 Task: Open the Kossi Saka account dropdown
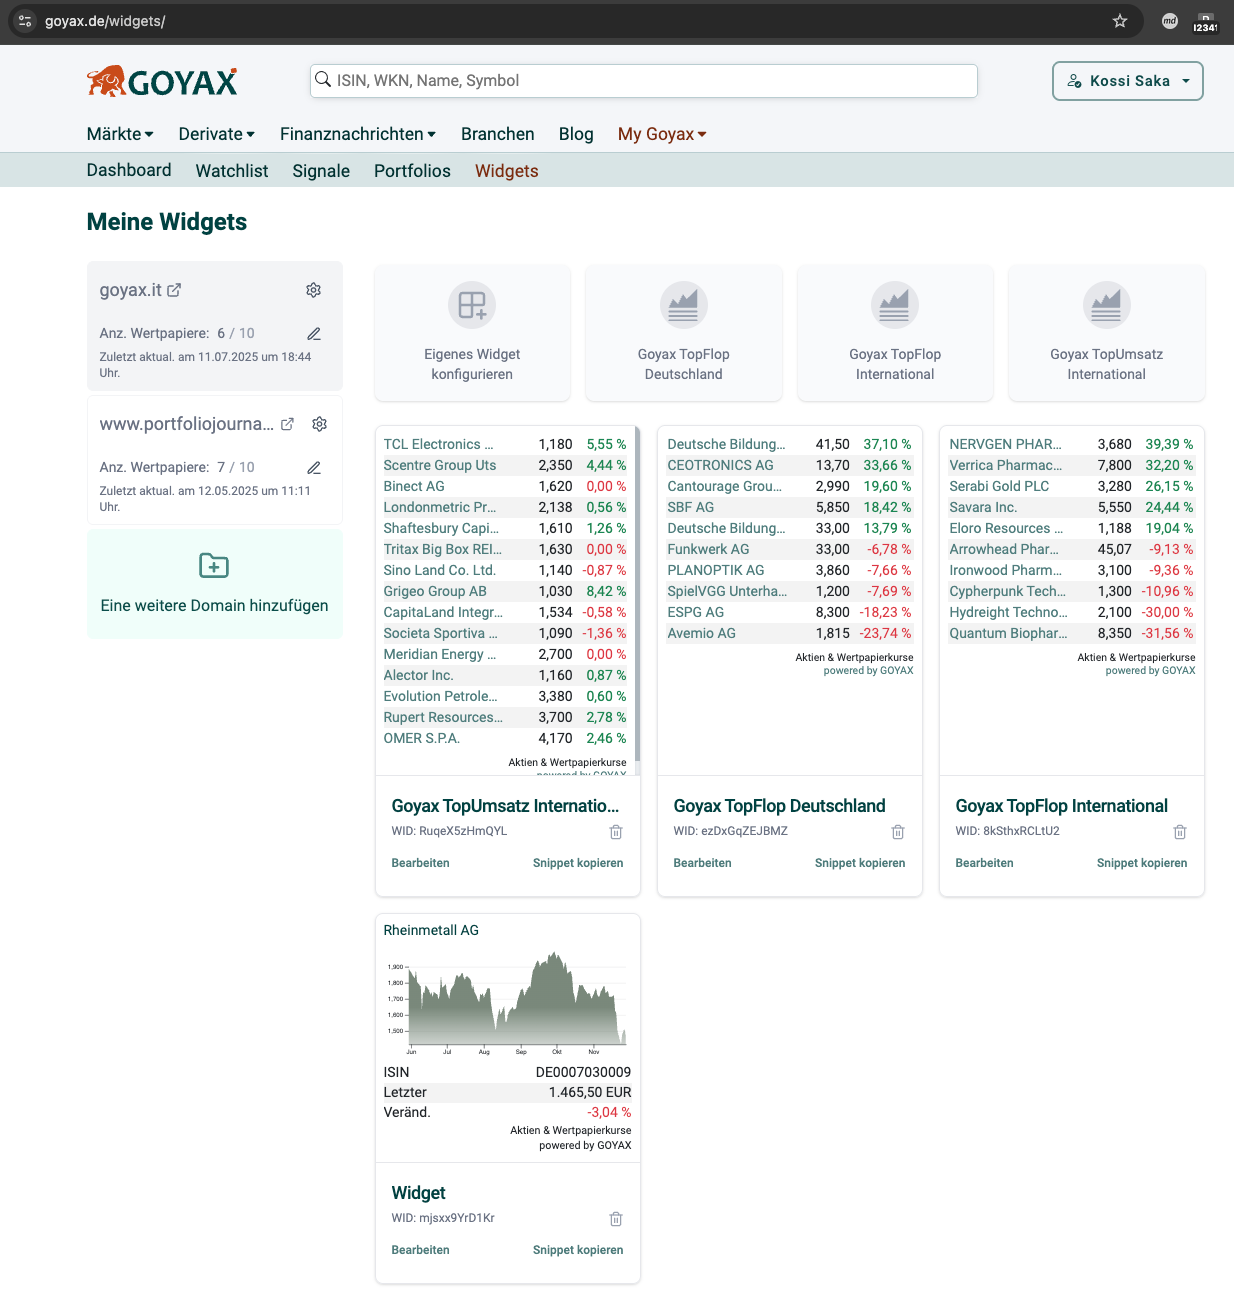pos(1127,81)
